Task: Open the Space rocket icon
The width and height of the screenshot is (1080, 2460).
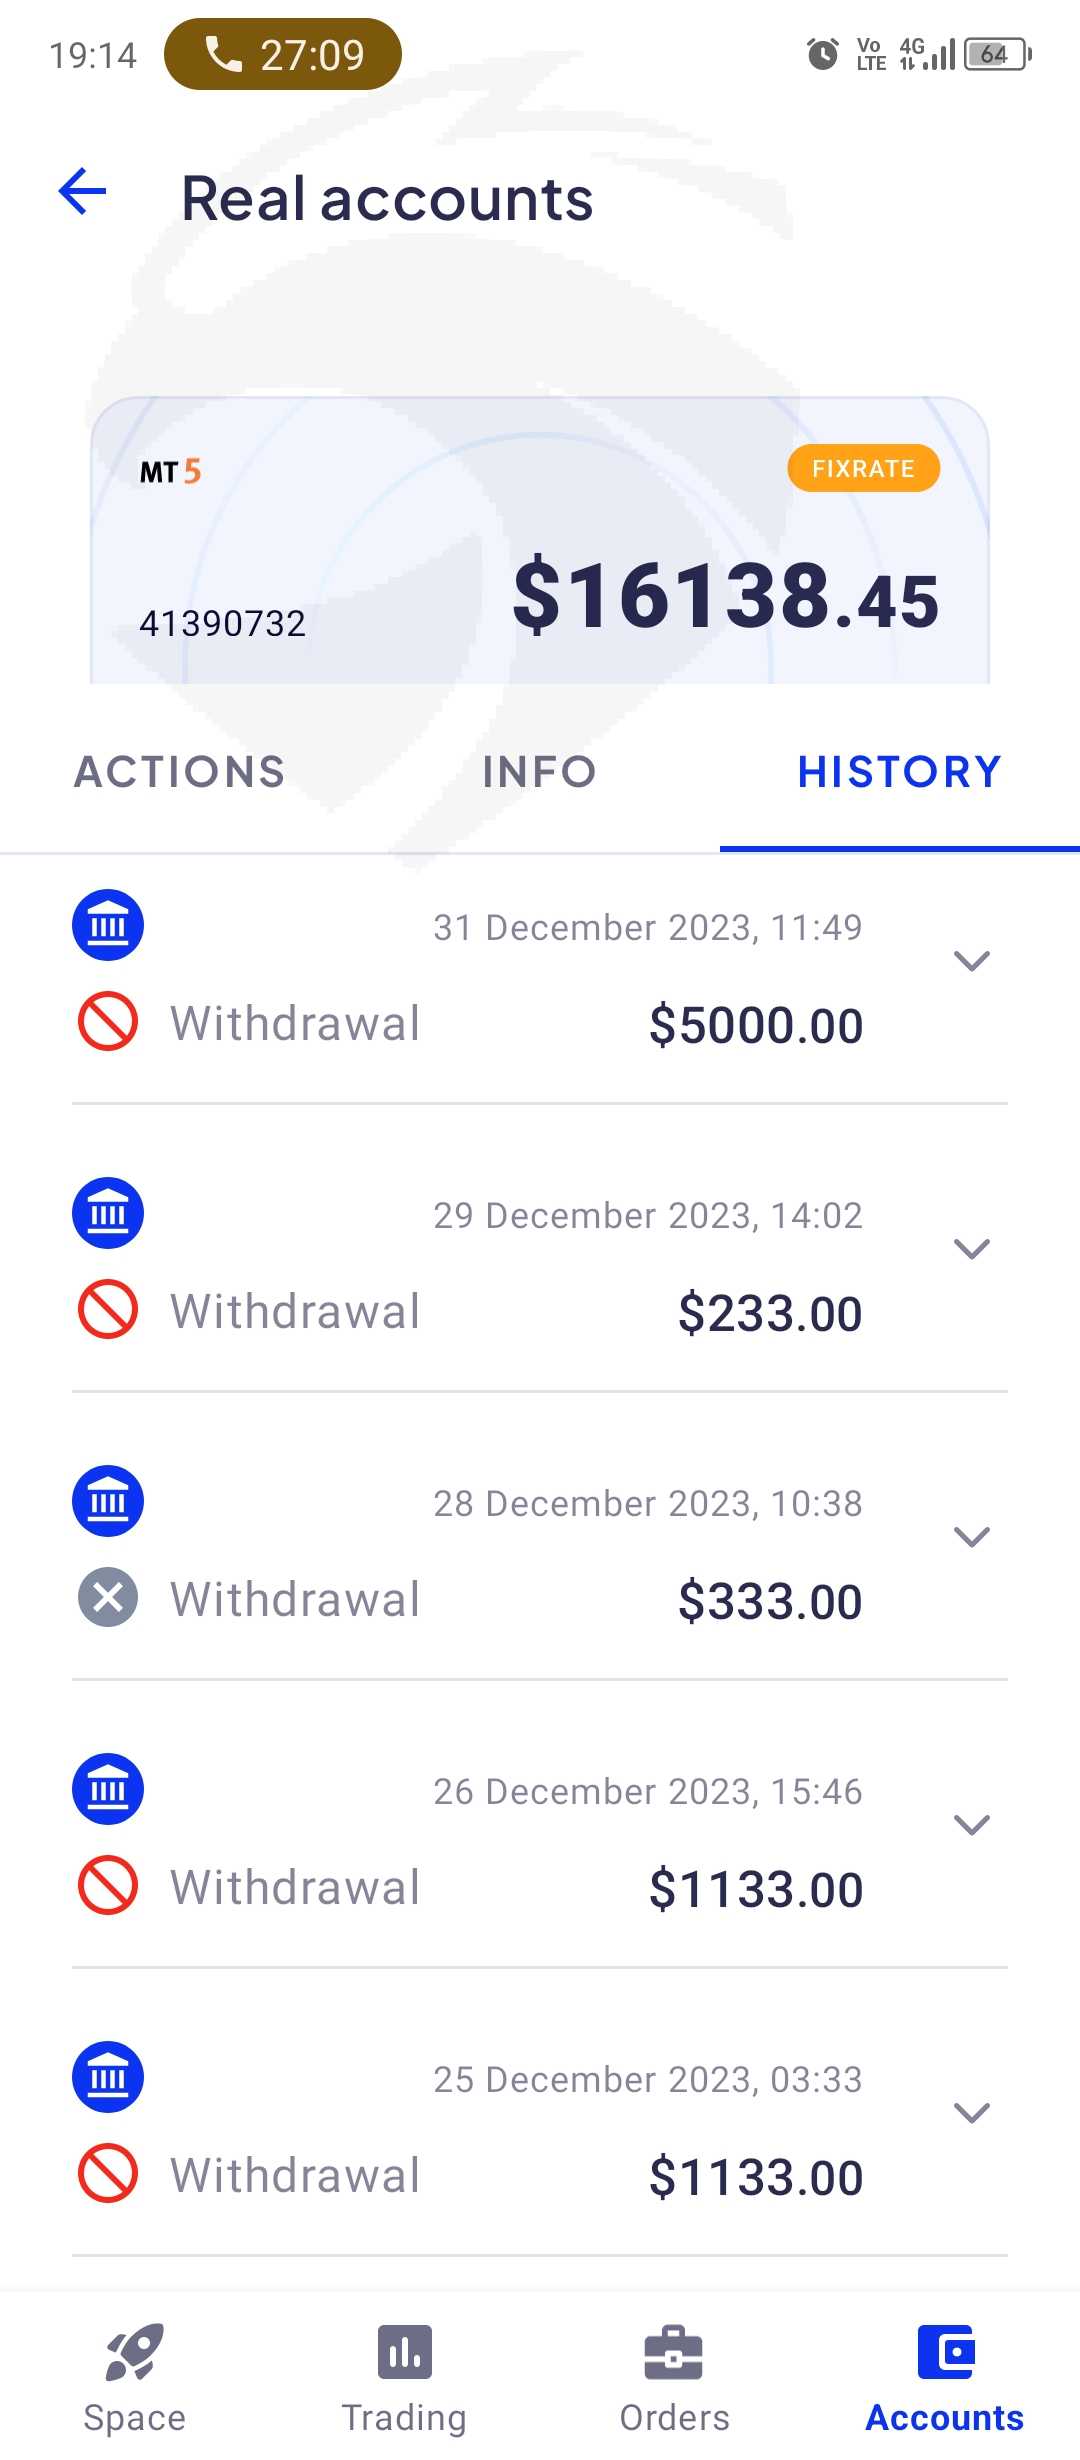Action: tap(134, 2352)
